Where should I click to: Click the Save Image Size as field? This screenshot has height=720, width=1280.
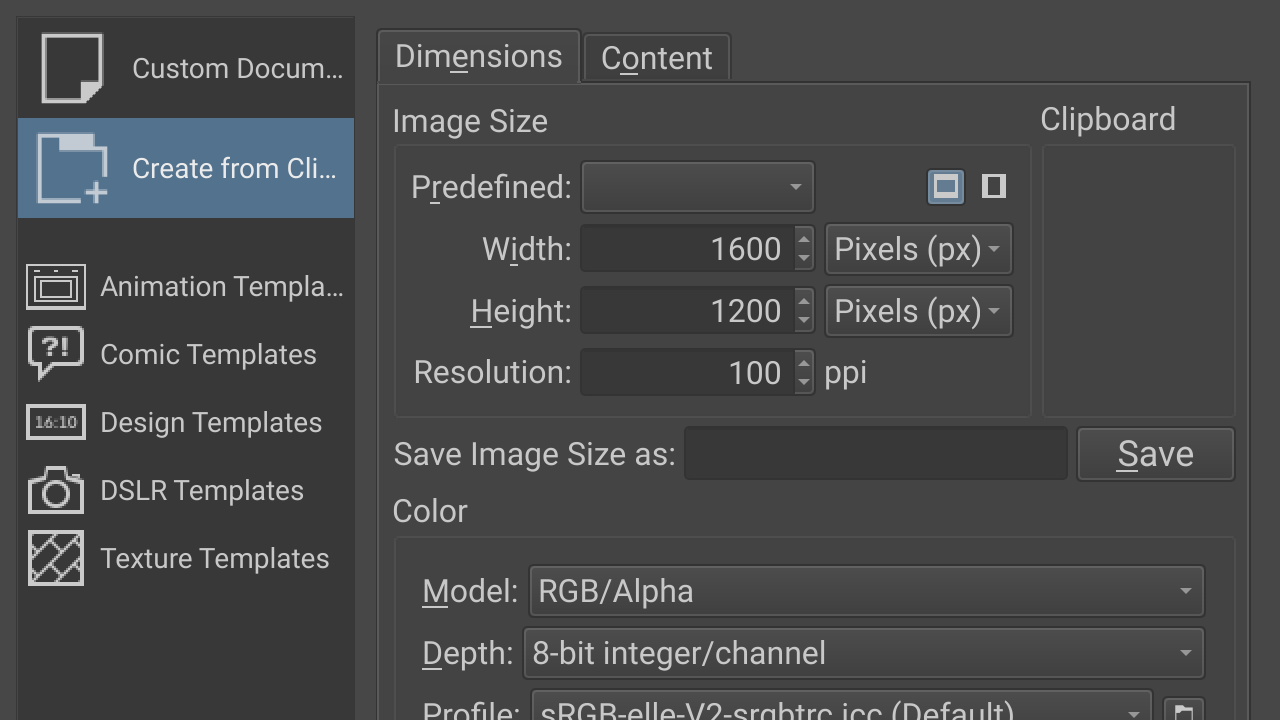tap(875, 454)
